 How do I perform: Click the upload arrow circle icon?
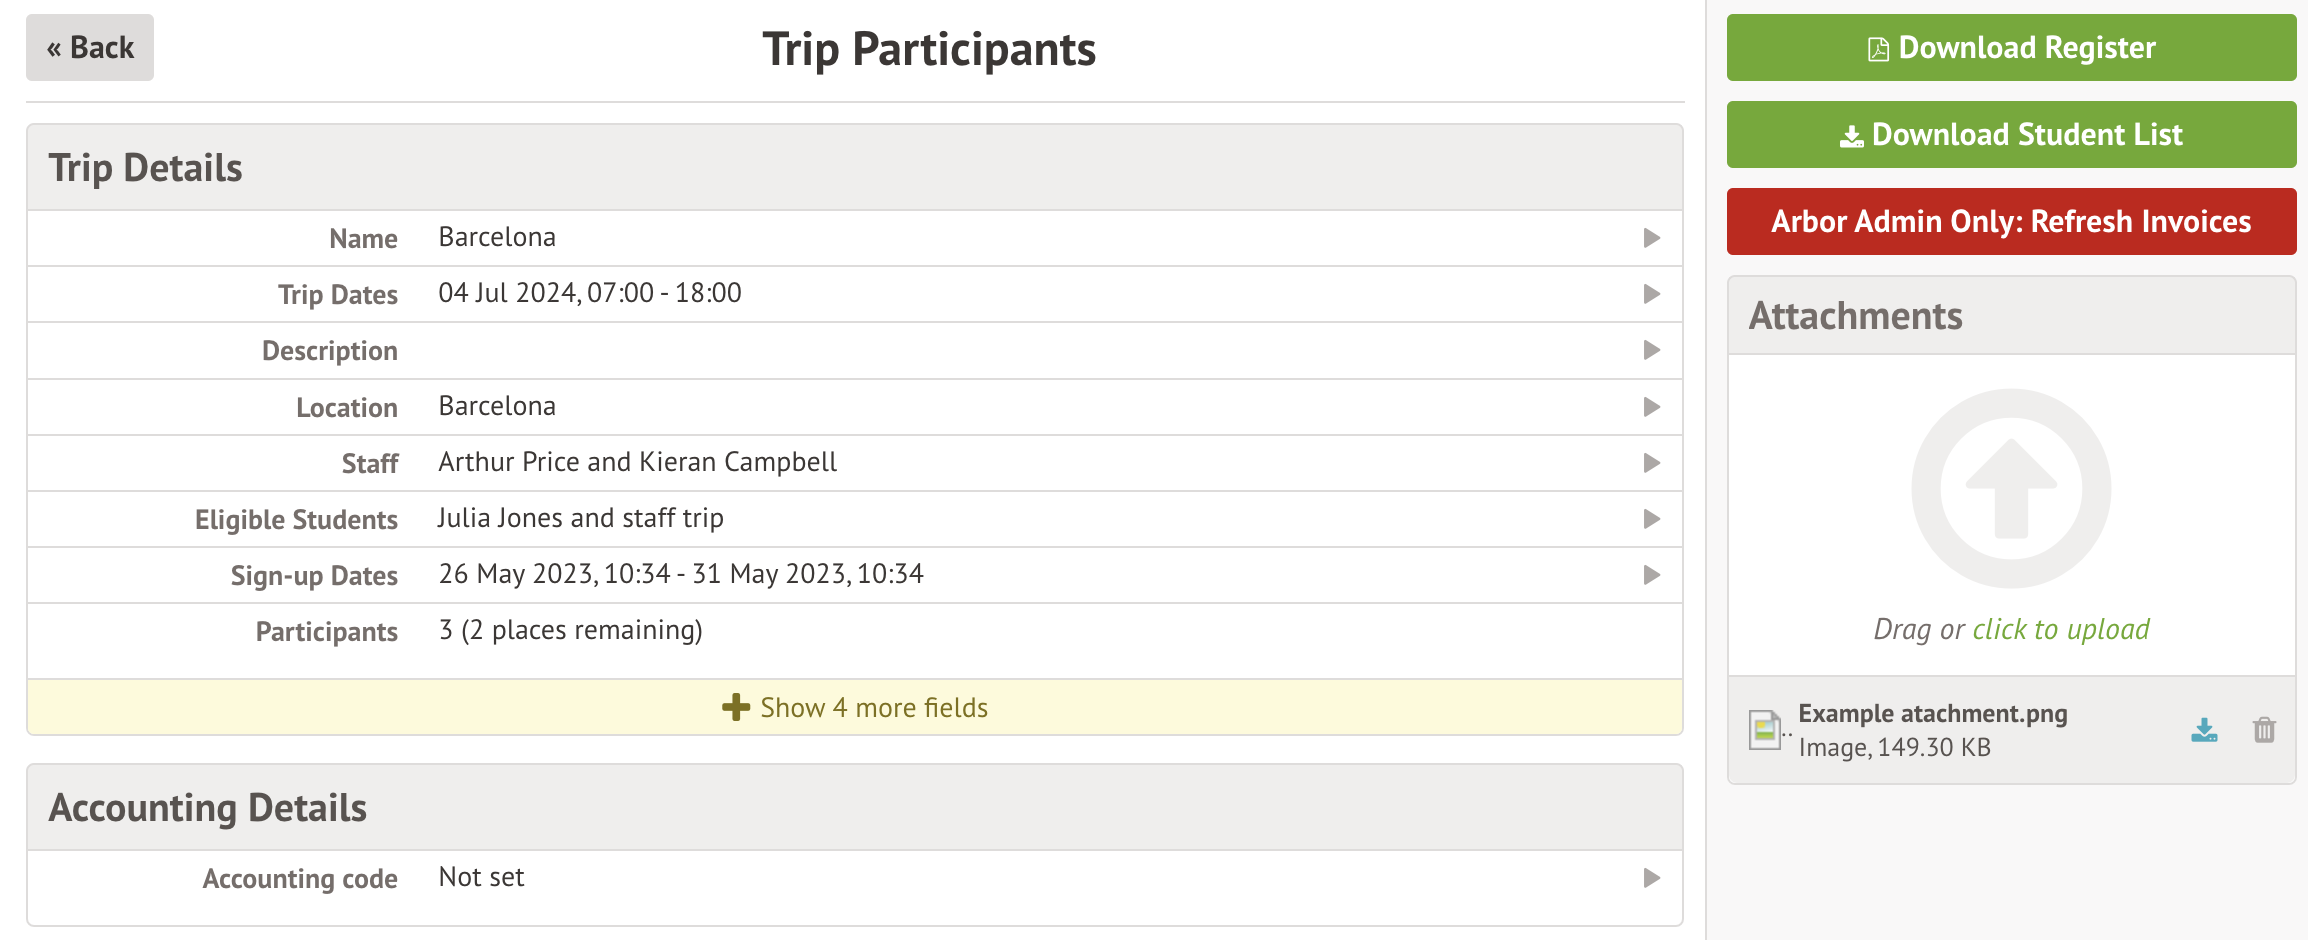(x=2011, y=489)
